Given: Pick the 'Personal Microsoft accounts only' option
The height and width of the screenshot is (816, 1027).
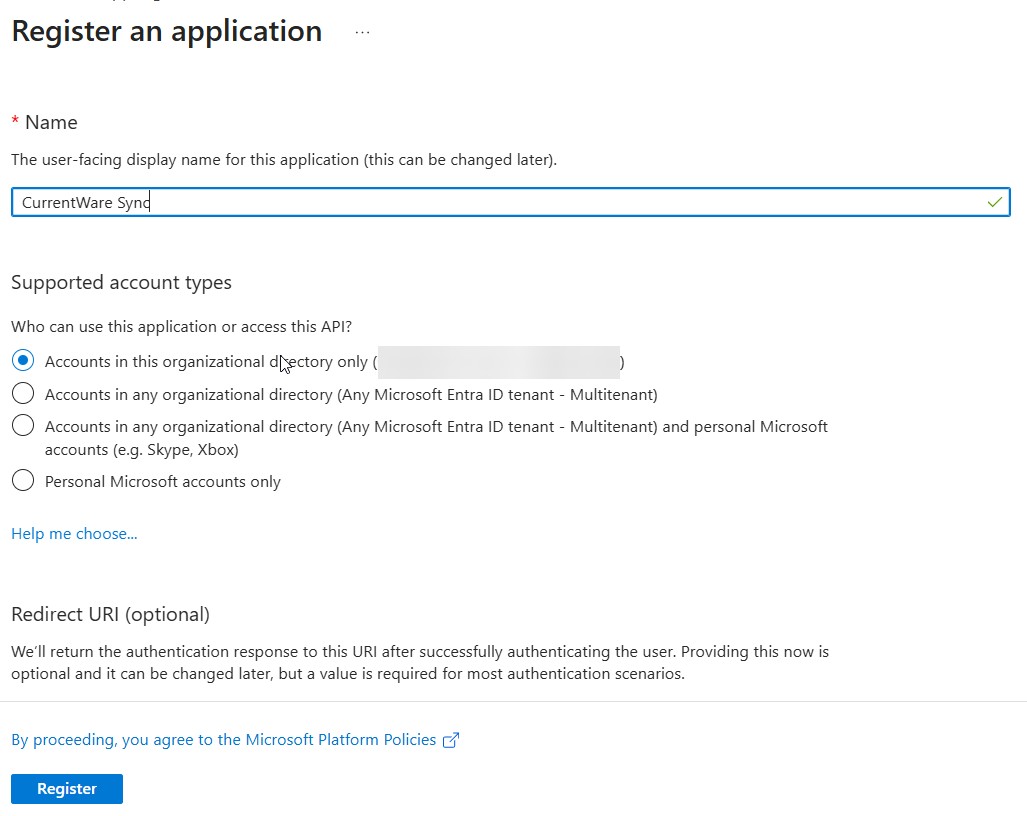Looking at the screenshot, I should (x=23, y=481).
